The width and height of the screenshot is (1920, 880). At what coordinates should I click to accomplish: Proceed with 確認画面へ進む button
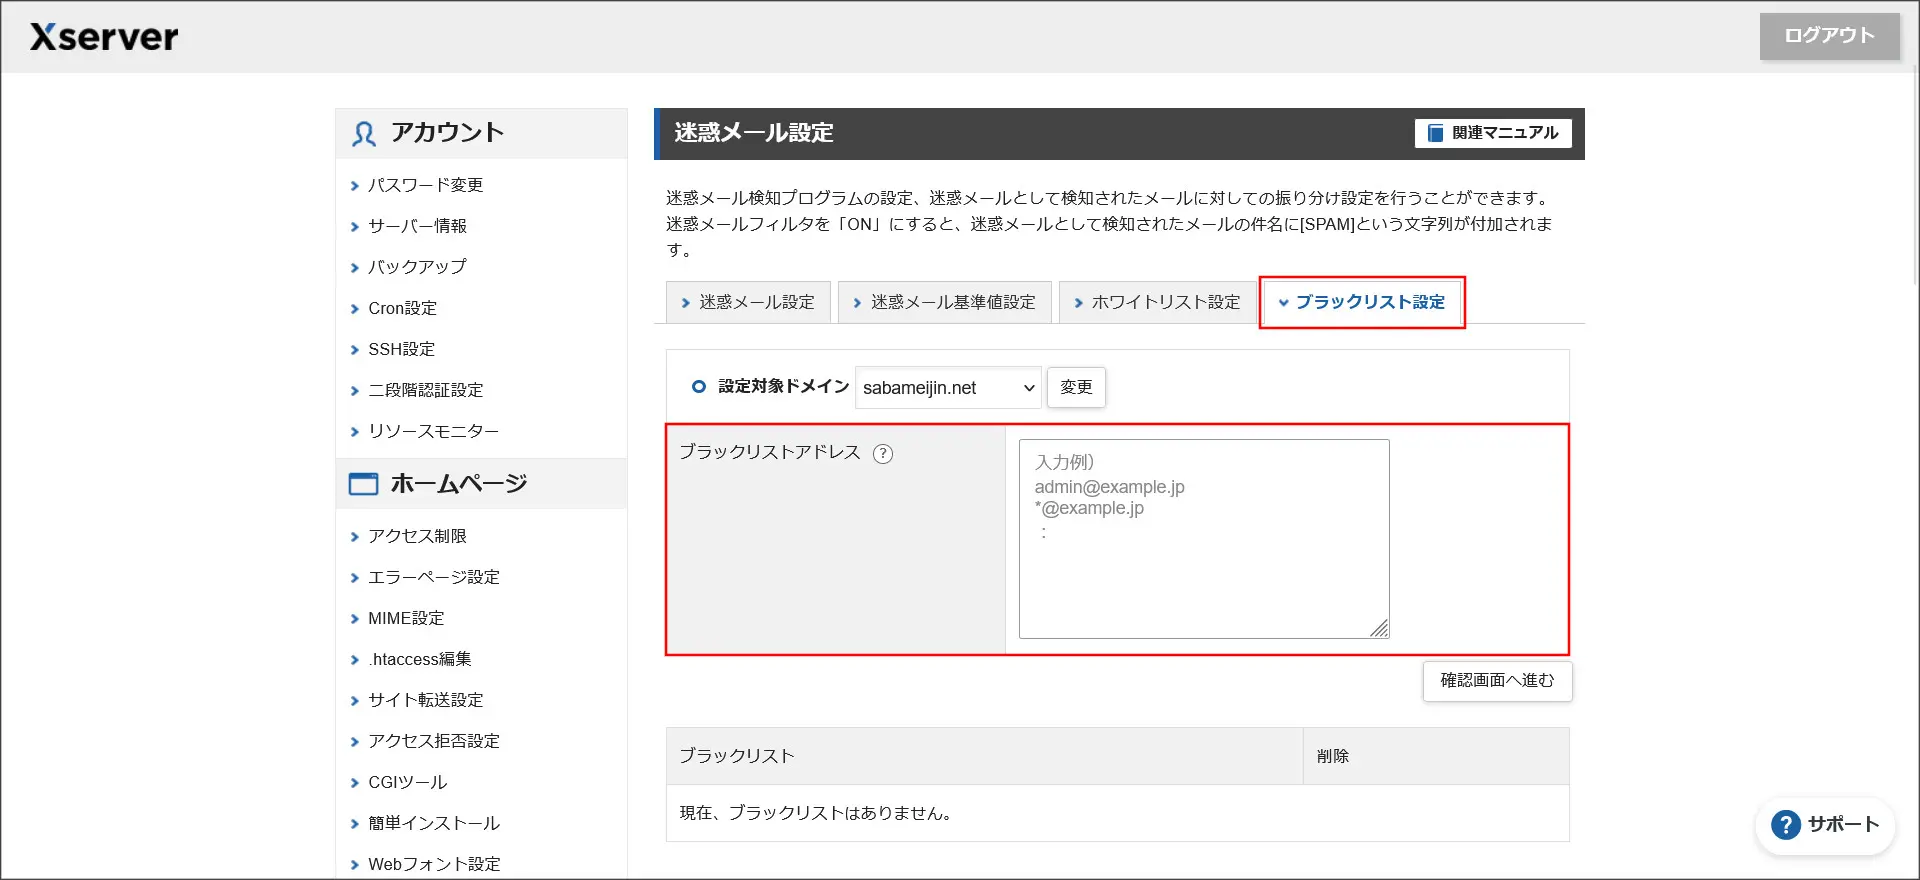coord(1497,681)
